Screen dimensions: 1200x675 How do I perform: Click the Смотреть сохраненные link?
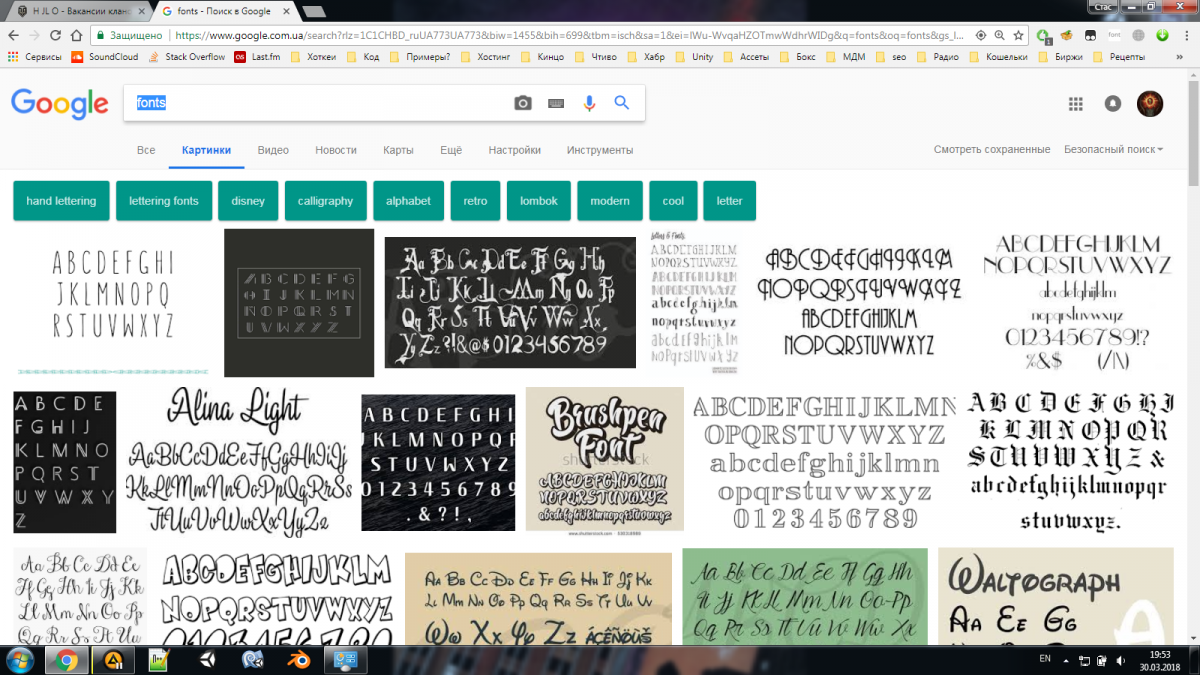(x=991, y=150)
